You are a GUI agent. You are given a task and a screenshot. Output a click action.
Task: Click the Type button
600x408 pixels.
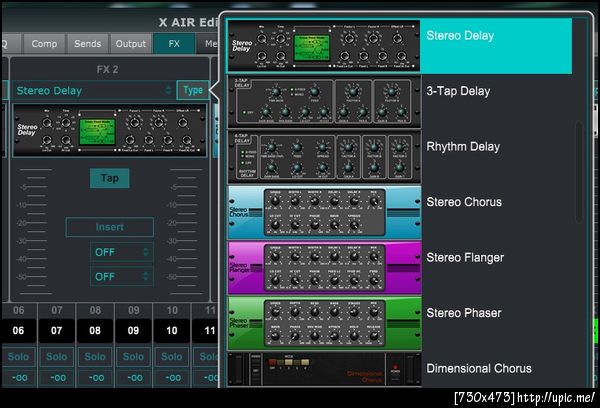pyautogui.click(x=193, y=90)
